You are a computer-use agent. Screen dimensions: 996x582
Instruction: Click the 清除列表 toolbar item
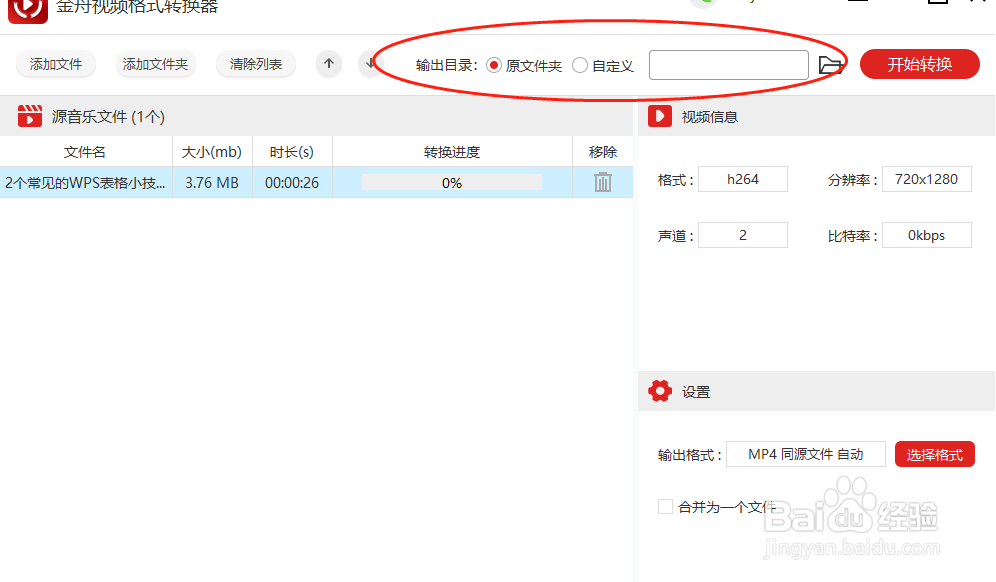click(258, 63)
